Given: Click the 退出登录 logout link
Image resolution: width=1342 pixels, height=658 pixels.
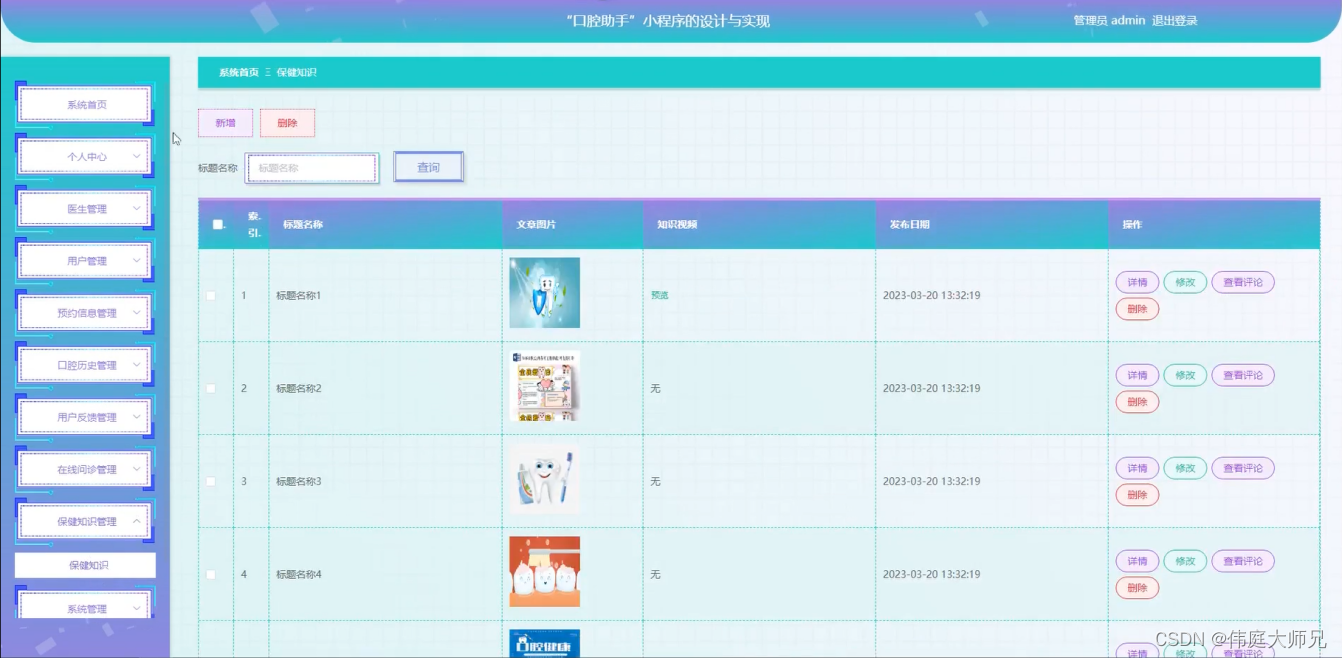Looking at the screenshot, I should [1174, 20].
